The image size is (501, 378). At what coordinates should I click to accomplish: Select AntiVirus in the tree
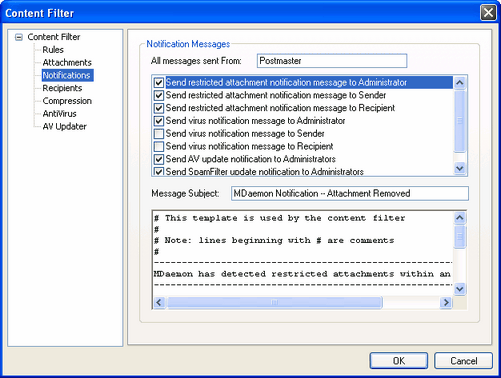[59, 114]
